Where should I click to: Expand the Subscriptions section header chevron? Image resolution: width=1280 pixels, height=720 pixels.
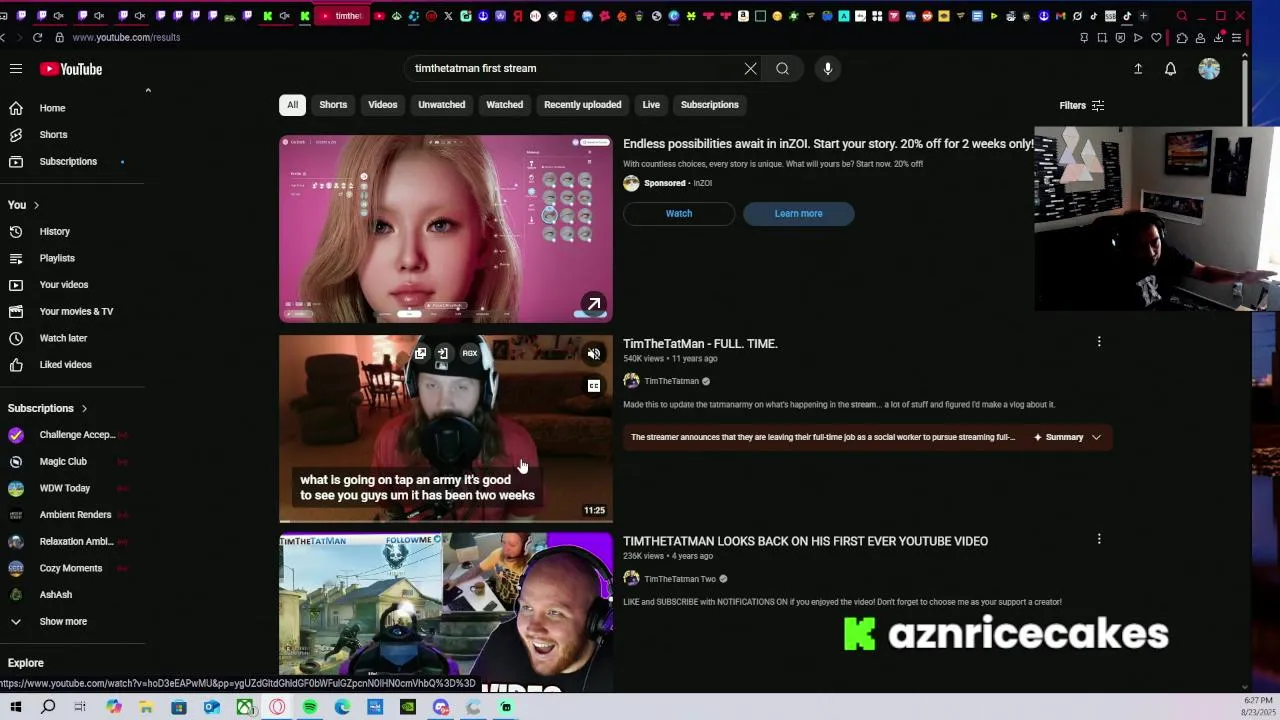(84, 408)
